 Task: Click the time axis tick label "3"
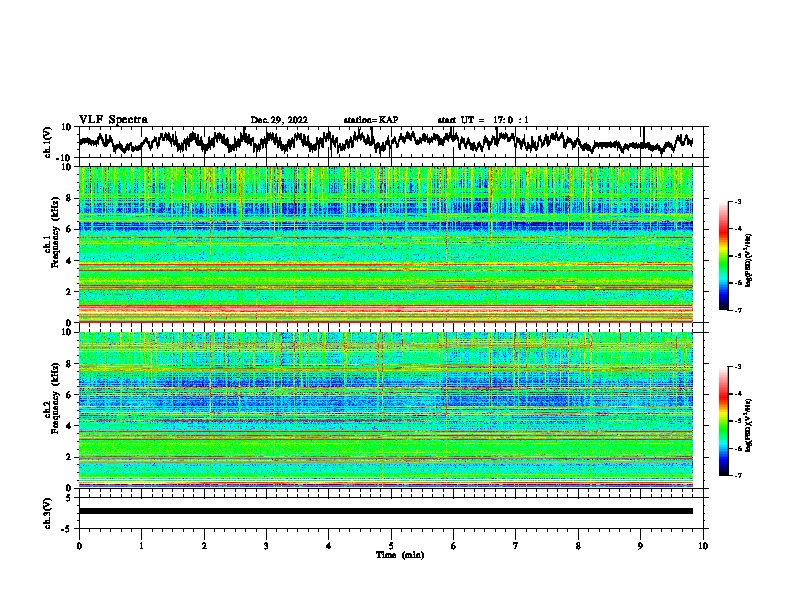pyautogui.click(x=266, y=546)
